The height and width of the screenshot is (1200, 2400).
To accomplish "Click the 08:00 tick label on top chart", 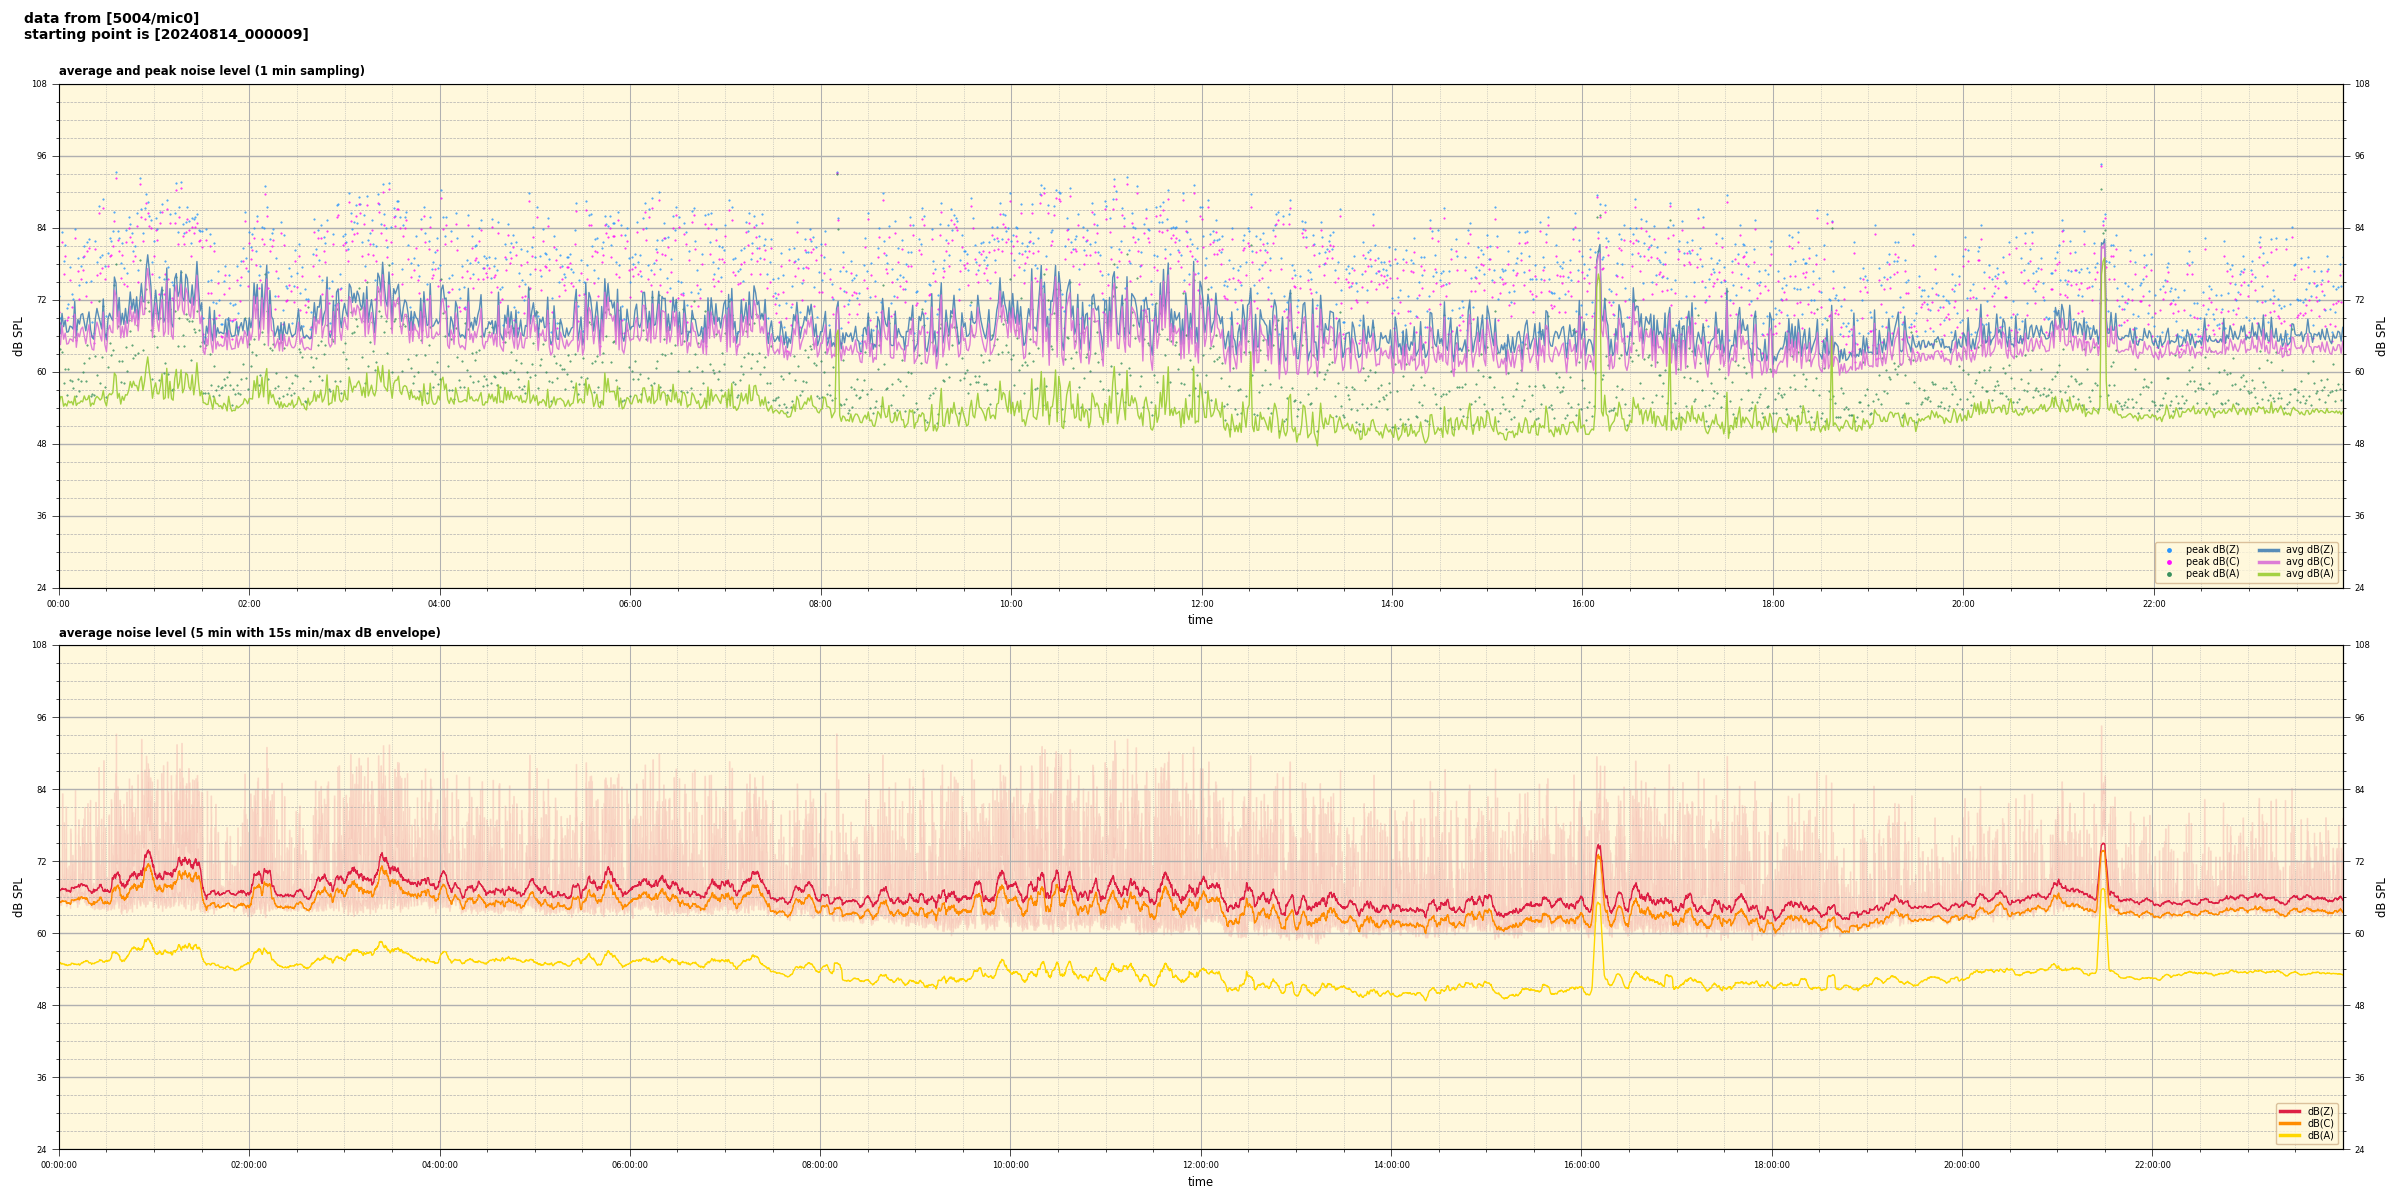I will (820, 604).
